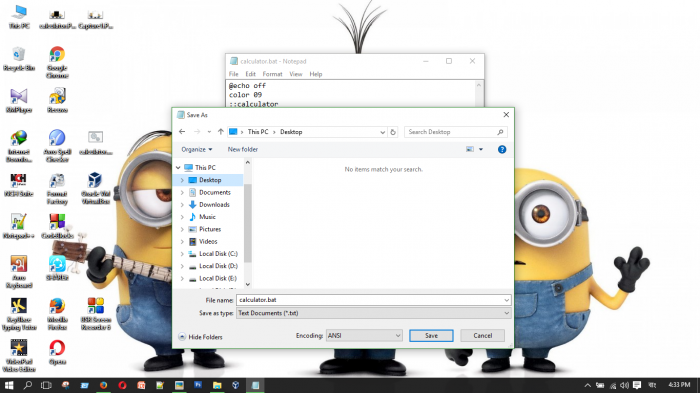The height and width of the screenshot is (393, 700).
Task: Select Videos in the folder tree
Action: (208, 242)
